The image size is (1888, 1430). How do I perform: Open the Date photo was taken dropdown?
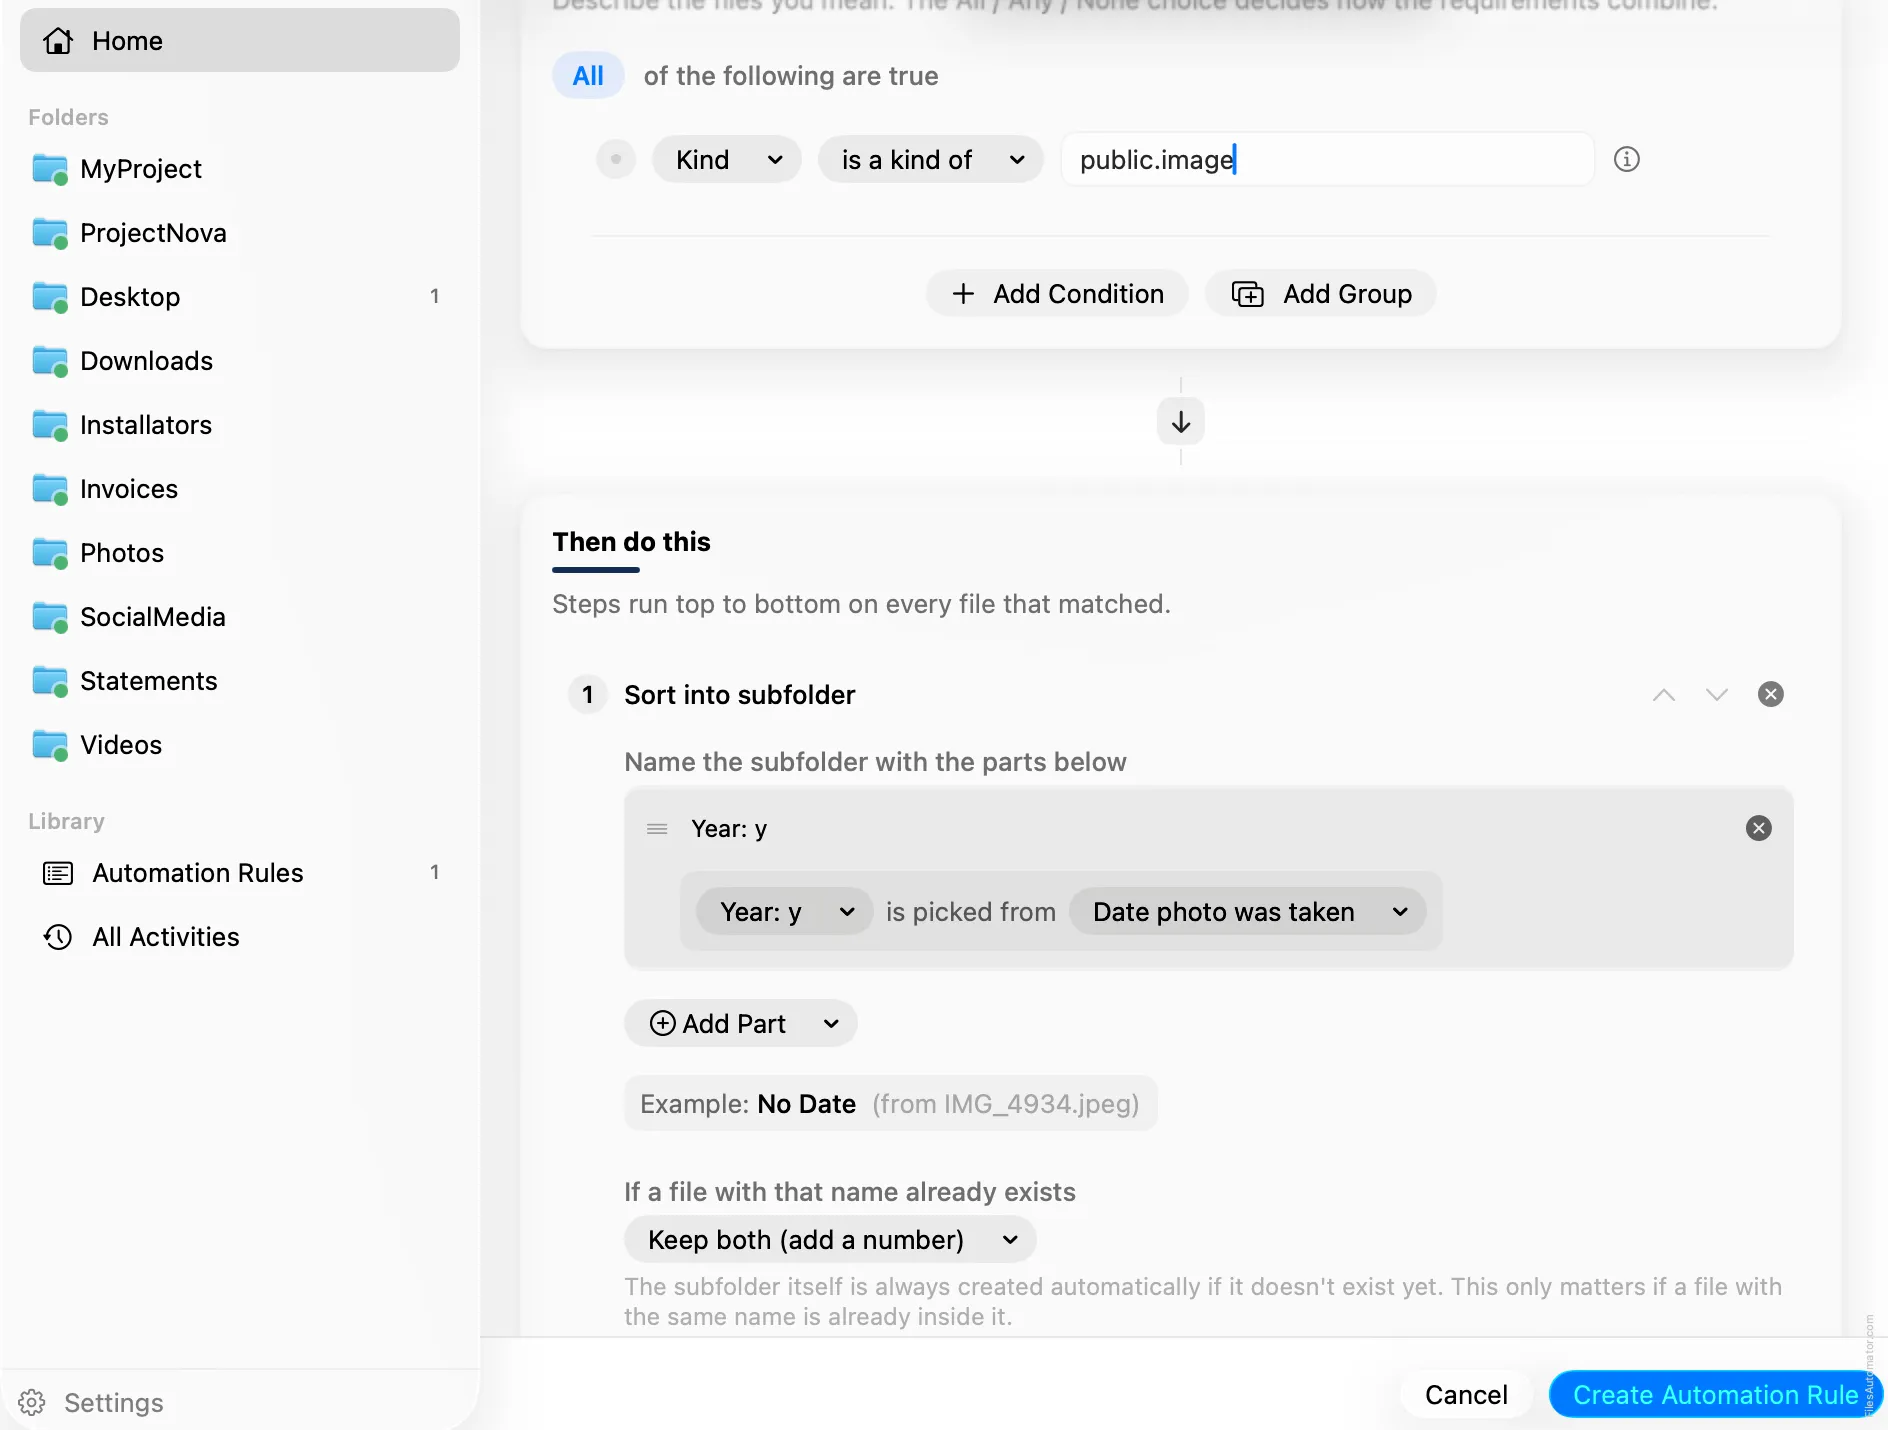click(x=1248, y=912)
